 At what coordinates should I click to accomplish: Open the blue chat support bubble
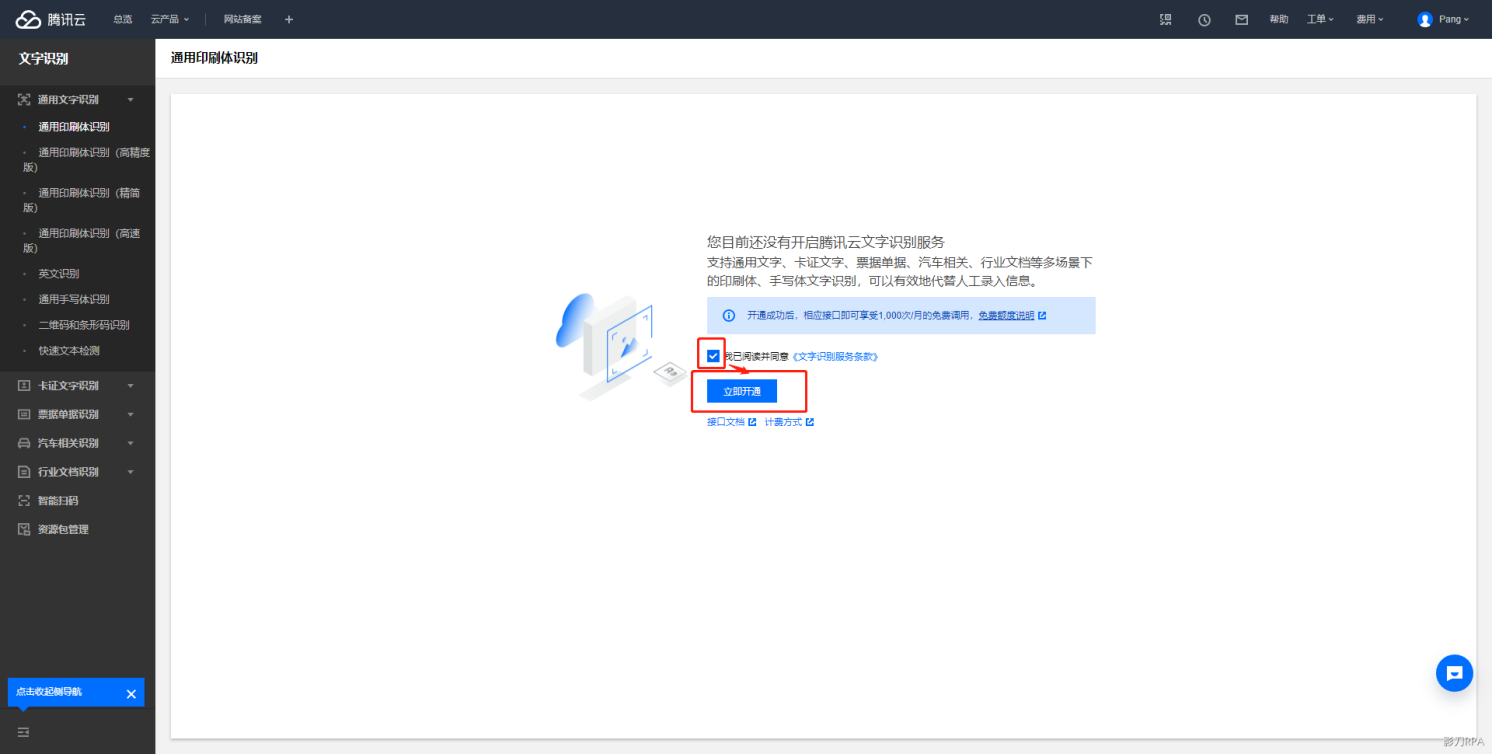(1455, 673)
